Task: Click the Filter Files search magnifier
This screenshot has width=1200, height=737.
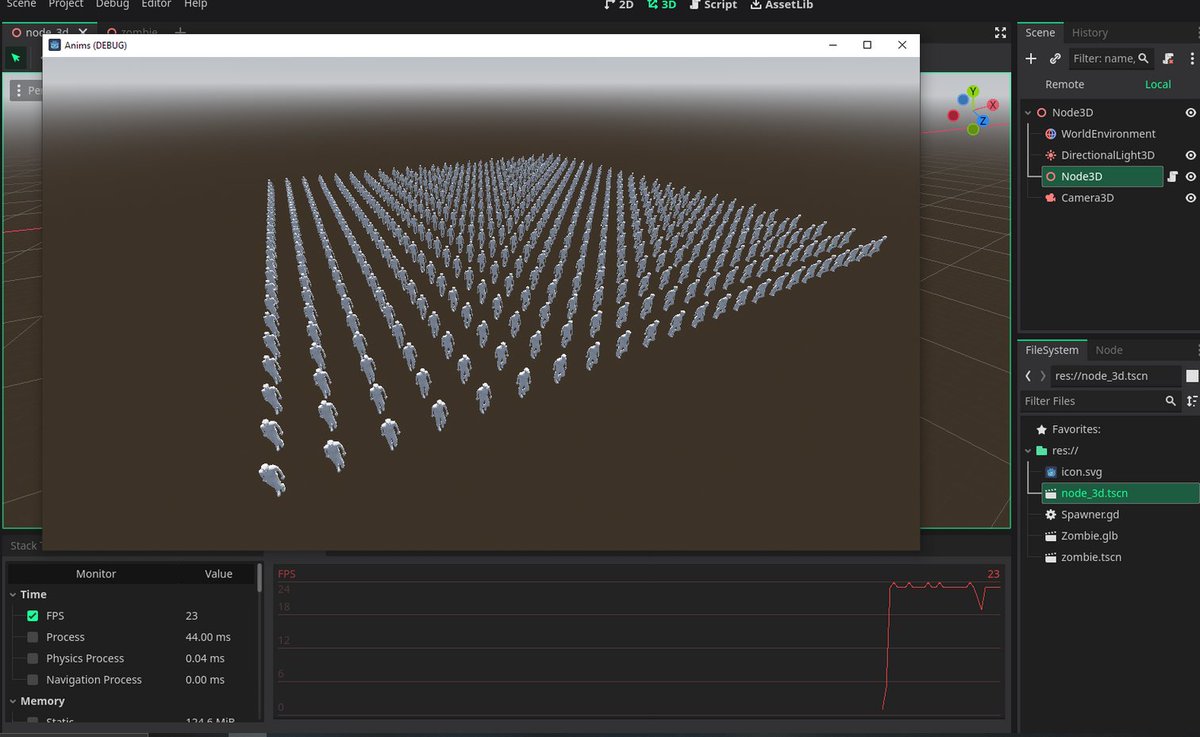Action: click(1171, 401)
